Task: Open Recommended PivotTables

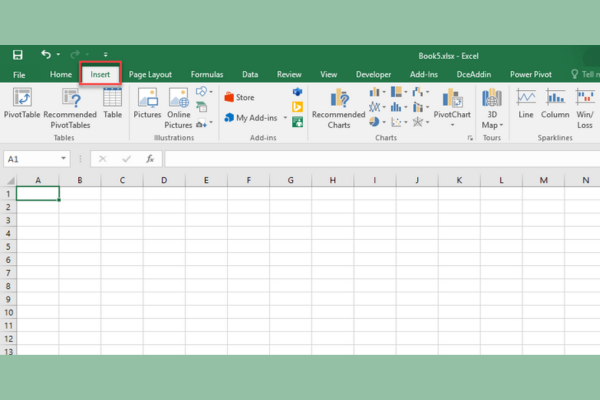Action: pos(70,108)
